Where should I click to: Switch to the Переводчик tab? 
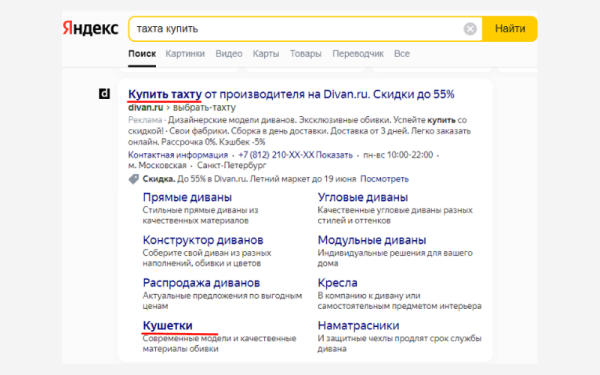pyautogui.click(x=358, y=54)
